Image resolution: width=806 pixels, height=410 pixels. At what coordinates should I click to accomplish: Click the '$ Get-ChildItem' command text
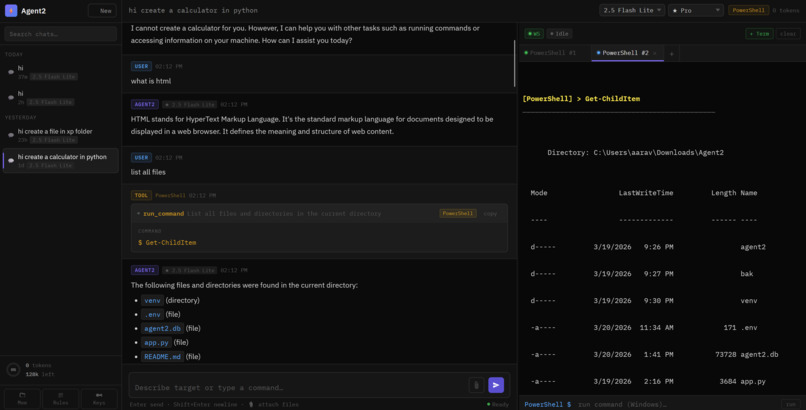point(167,243)
